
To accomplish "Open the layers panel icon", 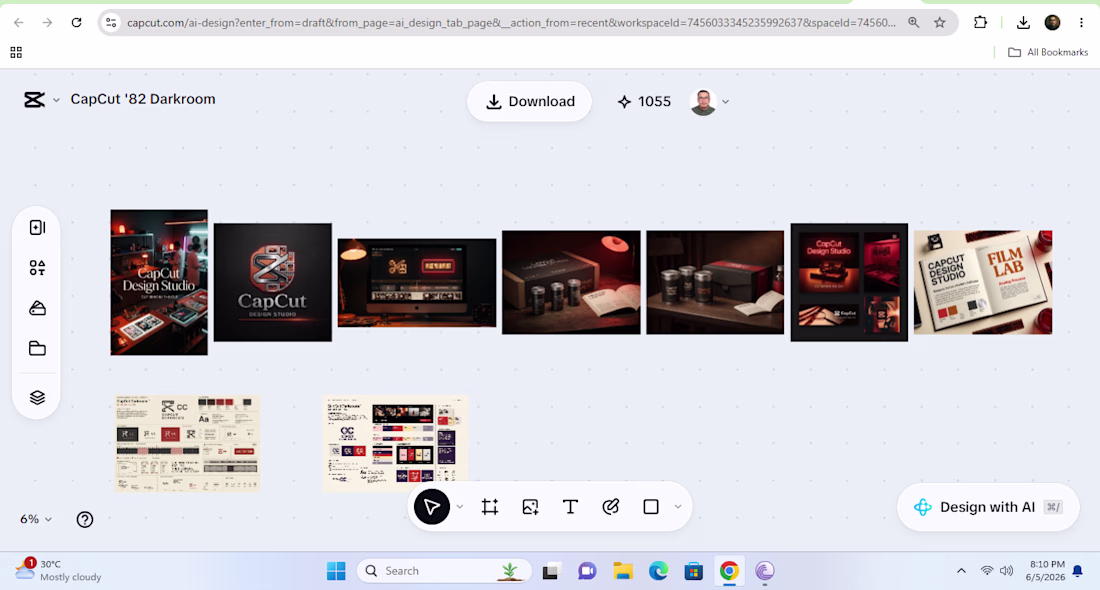I will [37, 398].
